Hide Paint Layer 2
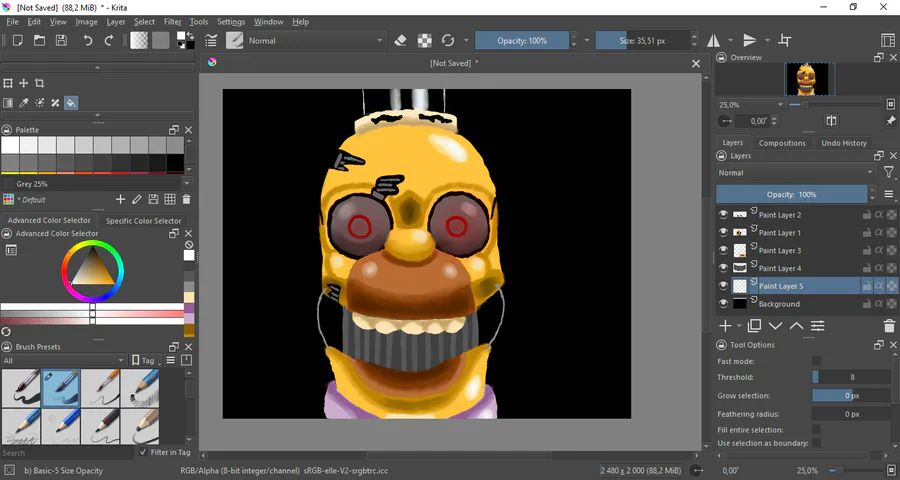 click(x=723, y=215)
